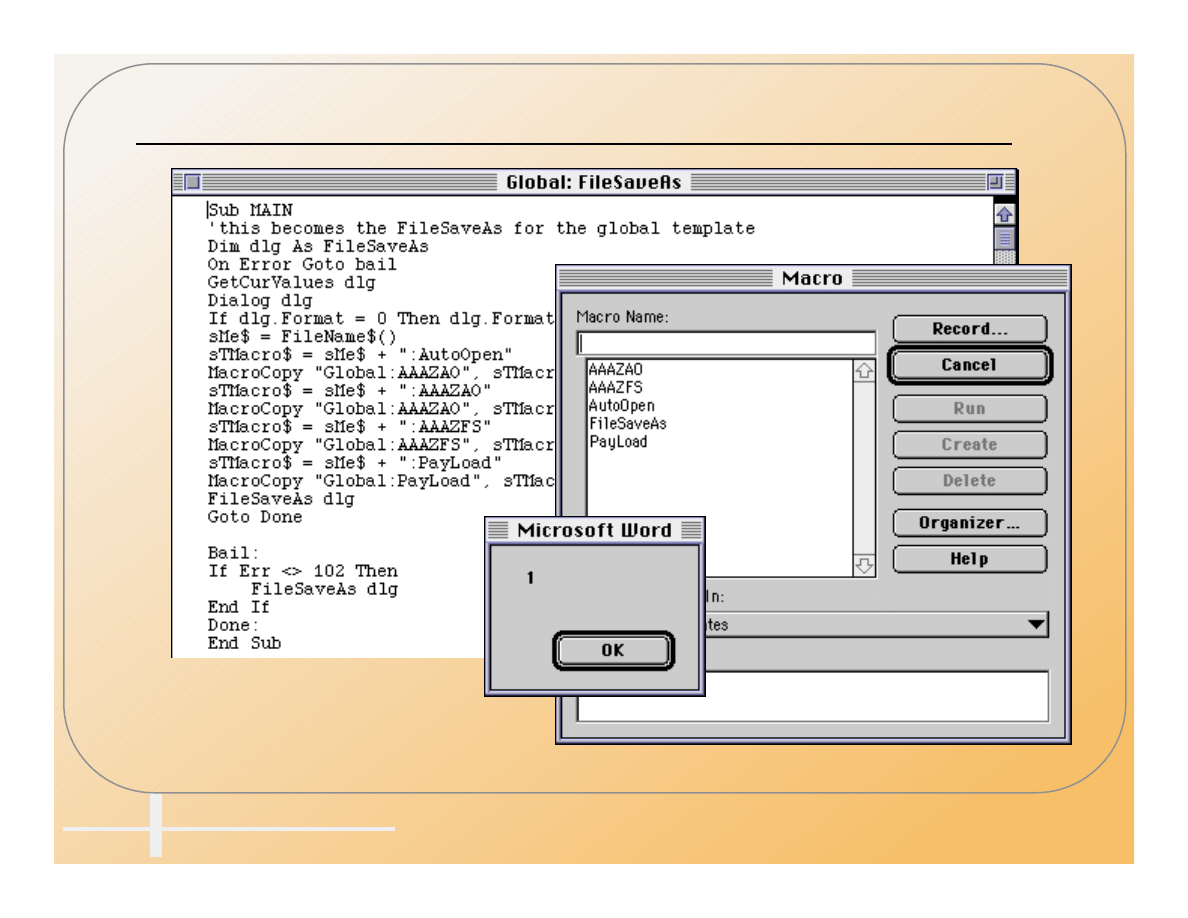Screen dimensions: 1188x918
Task: Dismiss the Microsoft Word alert with OK
Action: [612, 651]
